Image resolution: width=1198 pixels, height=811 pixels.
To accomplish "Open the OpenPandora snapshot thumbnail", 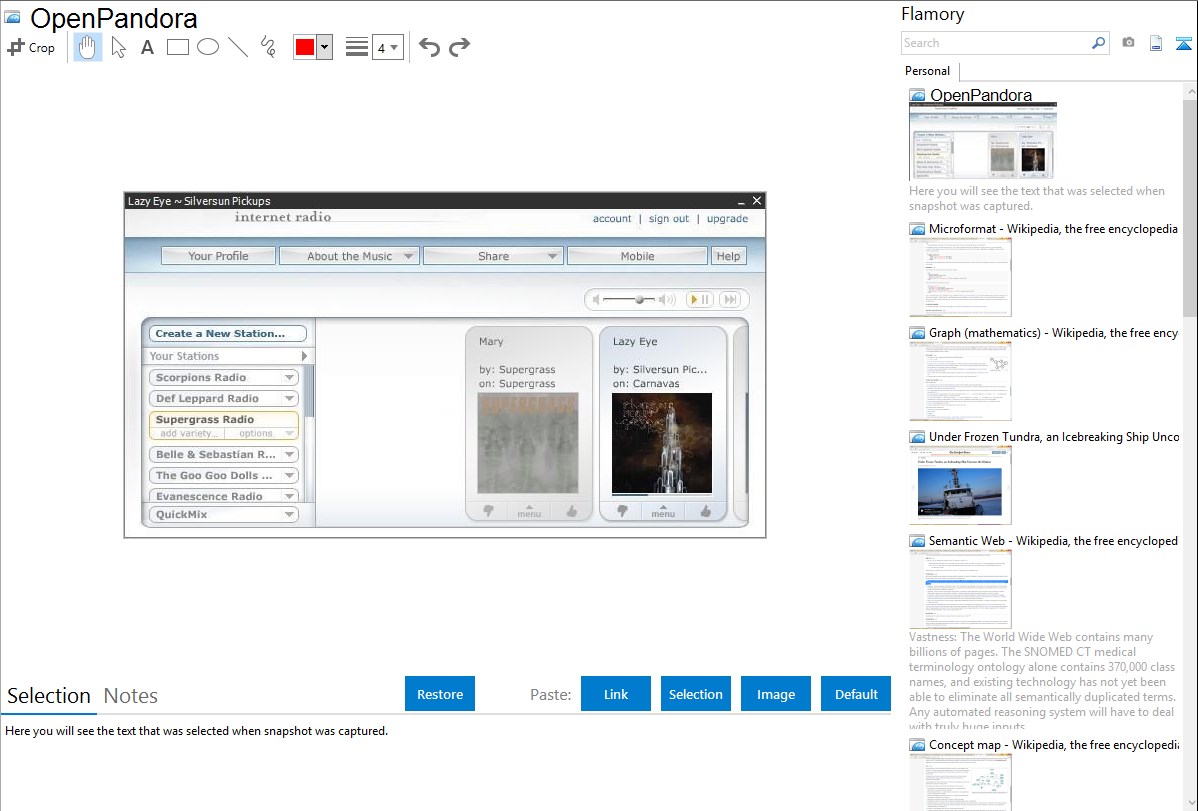I will tap(983, 141).
